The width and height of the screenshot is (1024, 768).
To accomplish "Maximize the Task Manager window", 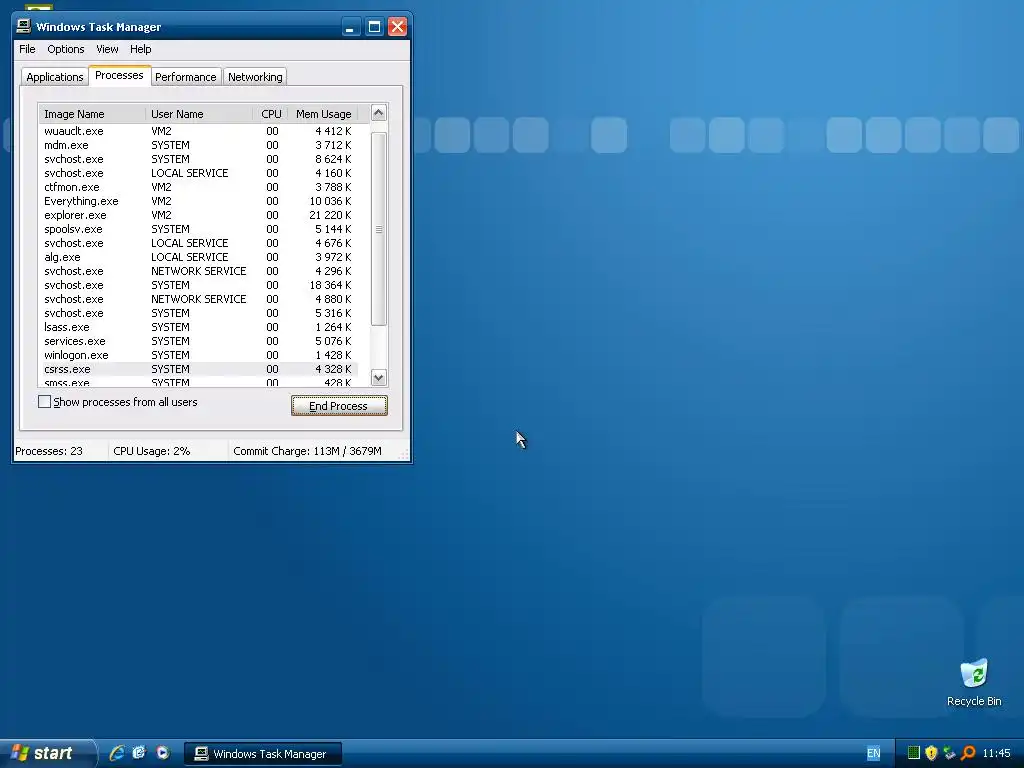I will (374, 27).
